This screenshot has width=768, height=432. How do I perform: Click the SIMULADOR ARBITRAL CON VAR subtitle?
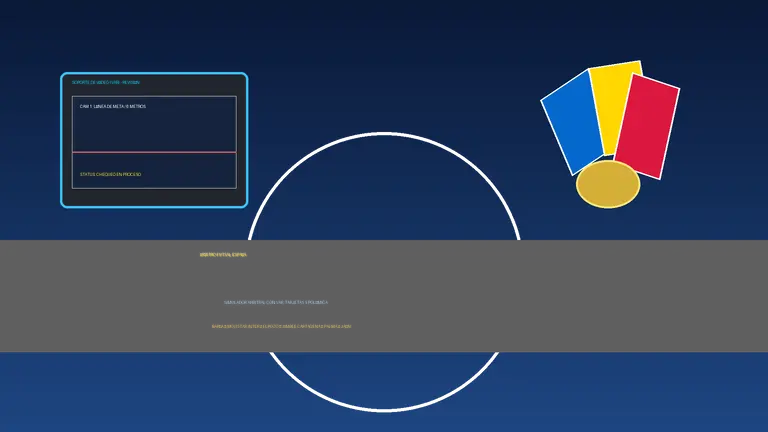[x=276, y=302]
